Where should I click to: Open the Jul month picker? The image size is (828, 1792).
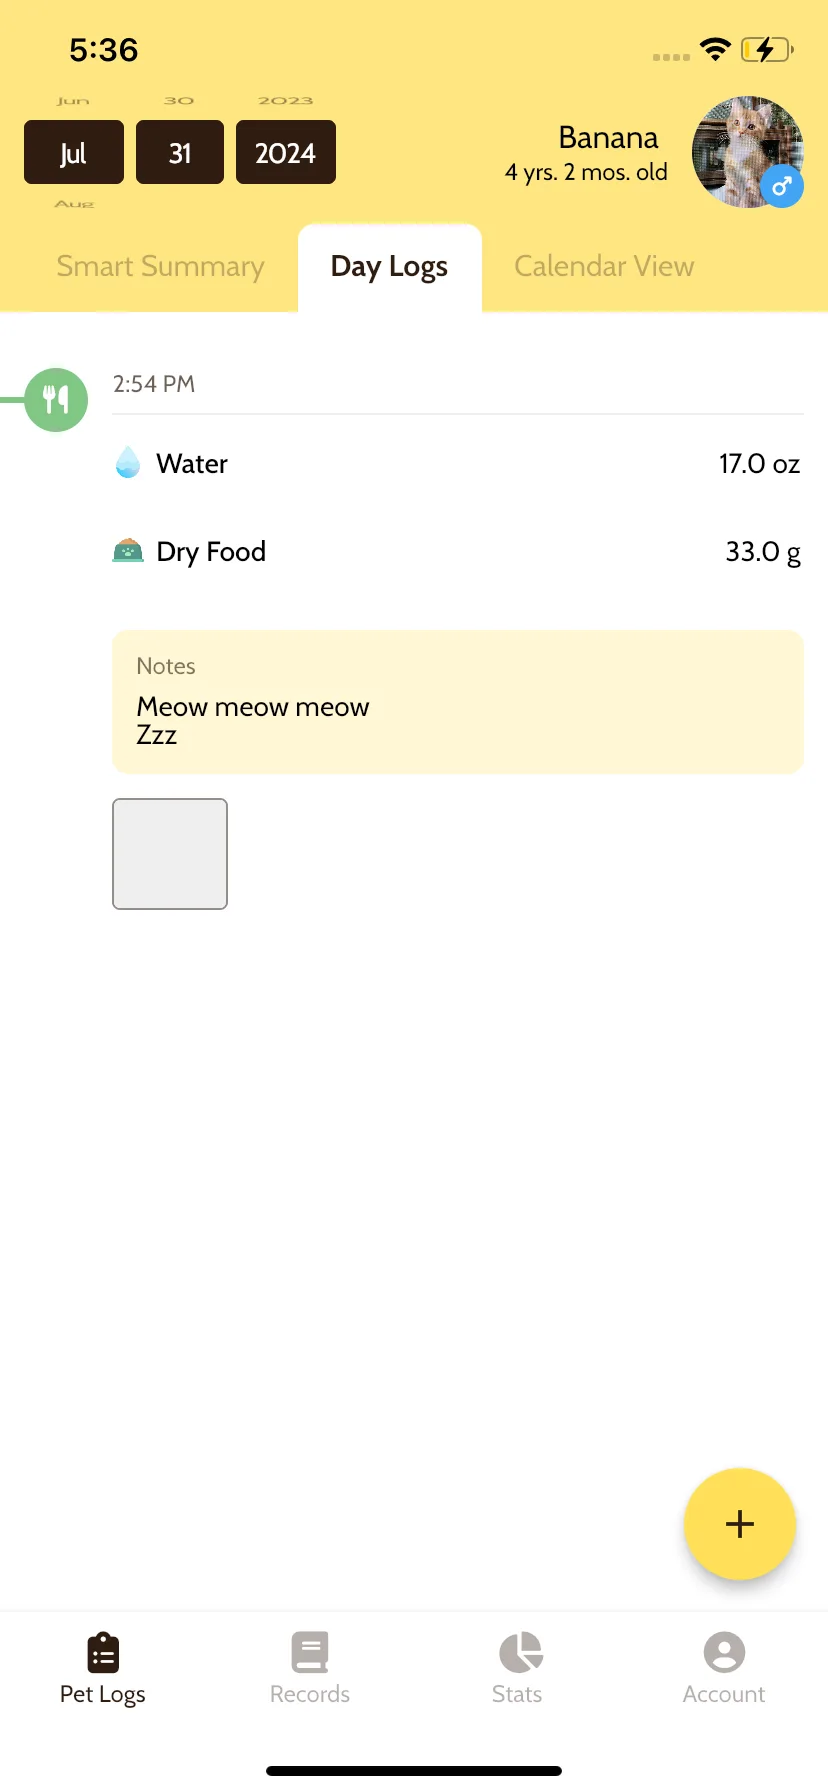tap(74, 152)
